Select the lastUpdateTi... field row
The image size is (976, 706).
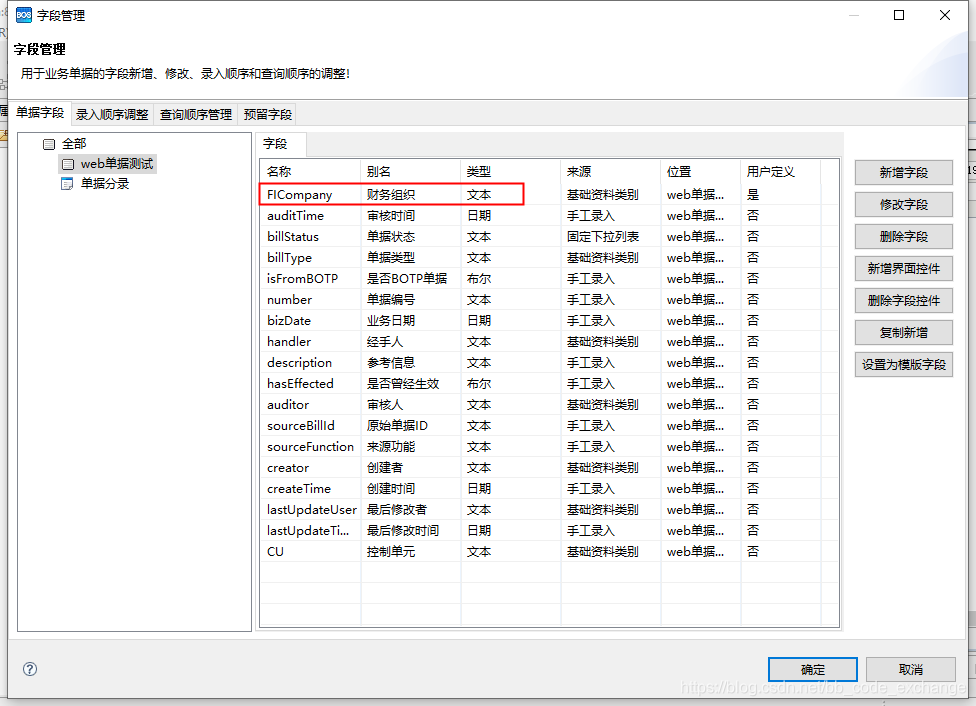click(550, 530)
